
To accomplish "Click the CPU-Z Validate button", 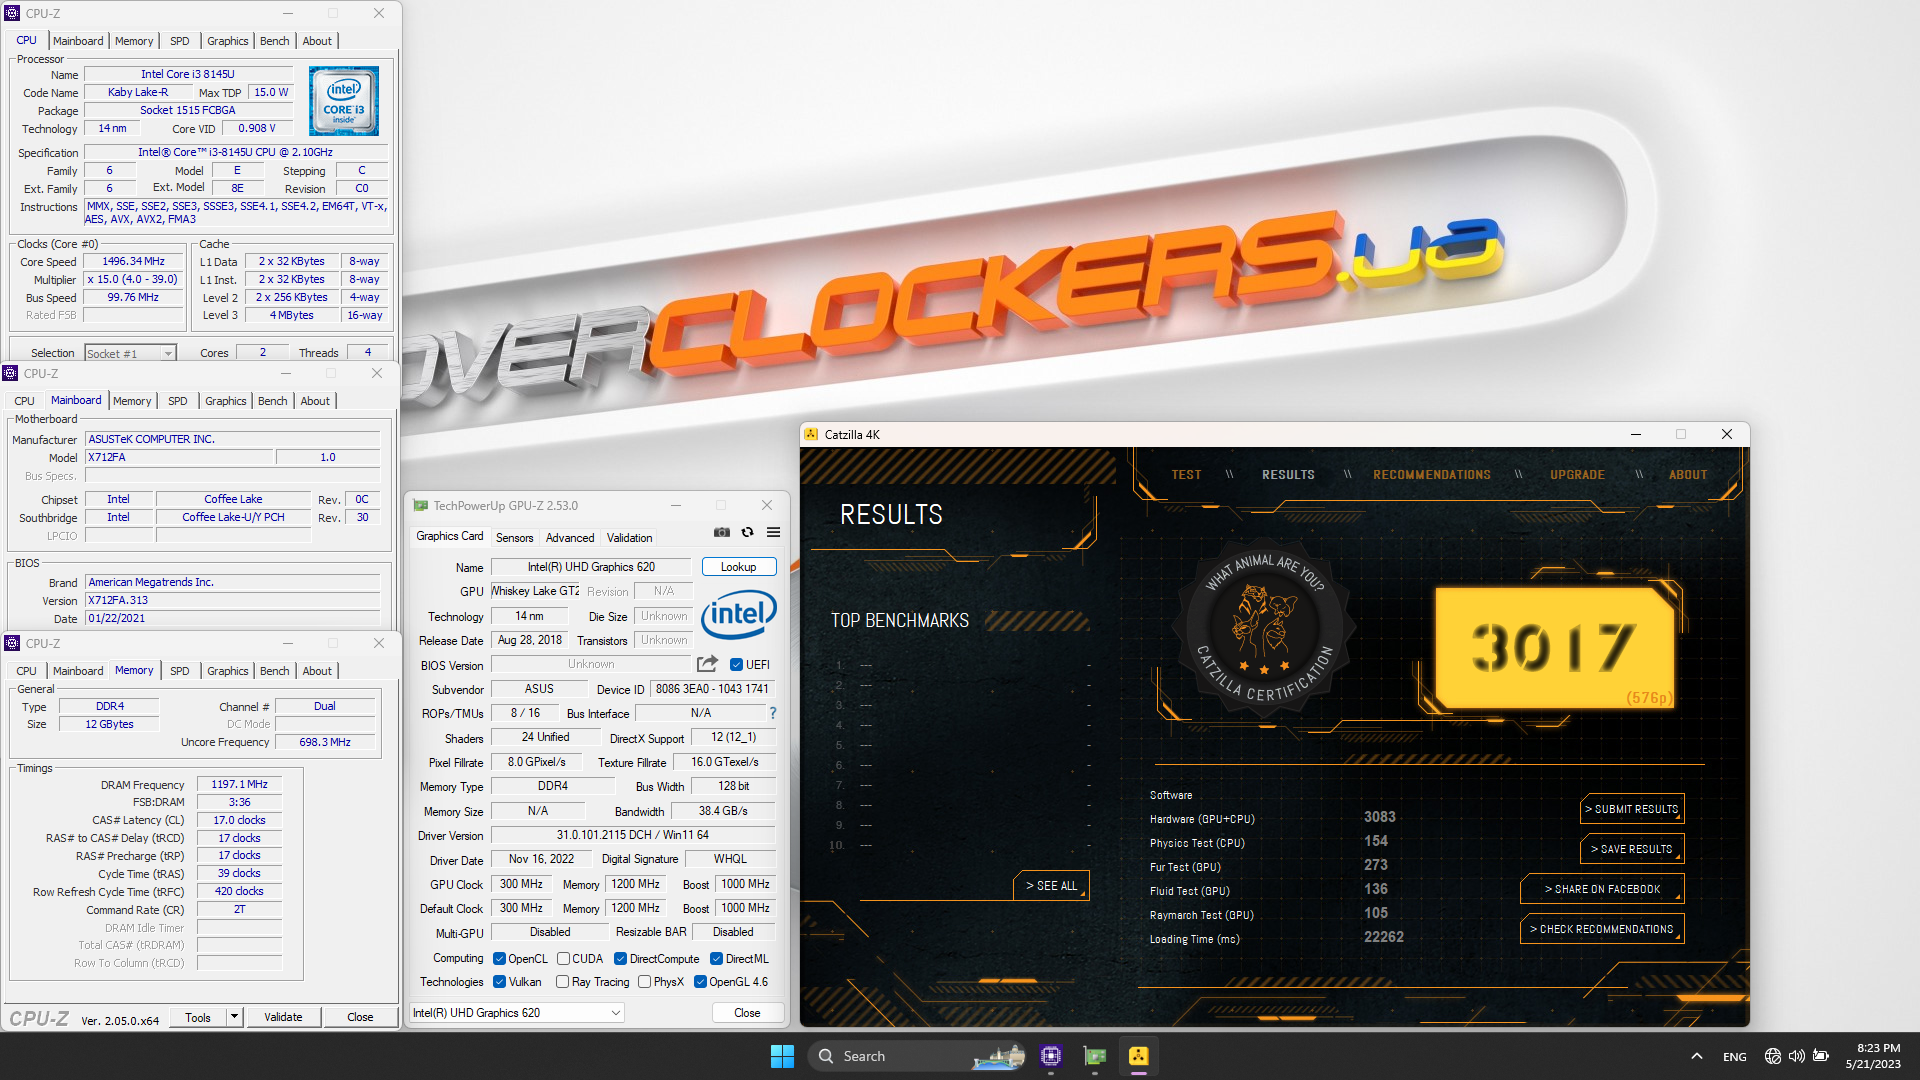I will pos(283,1017).
